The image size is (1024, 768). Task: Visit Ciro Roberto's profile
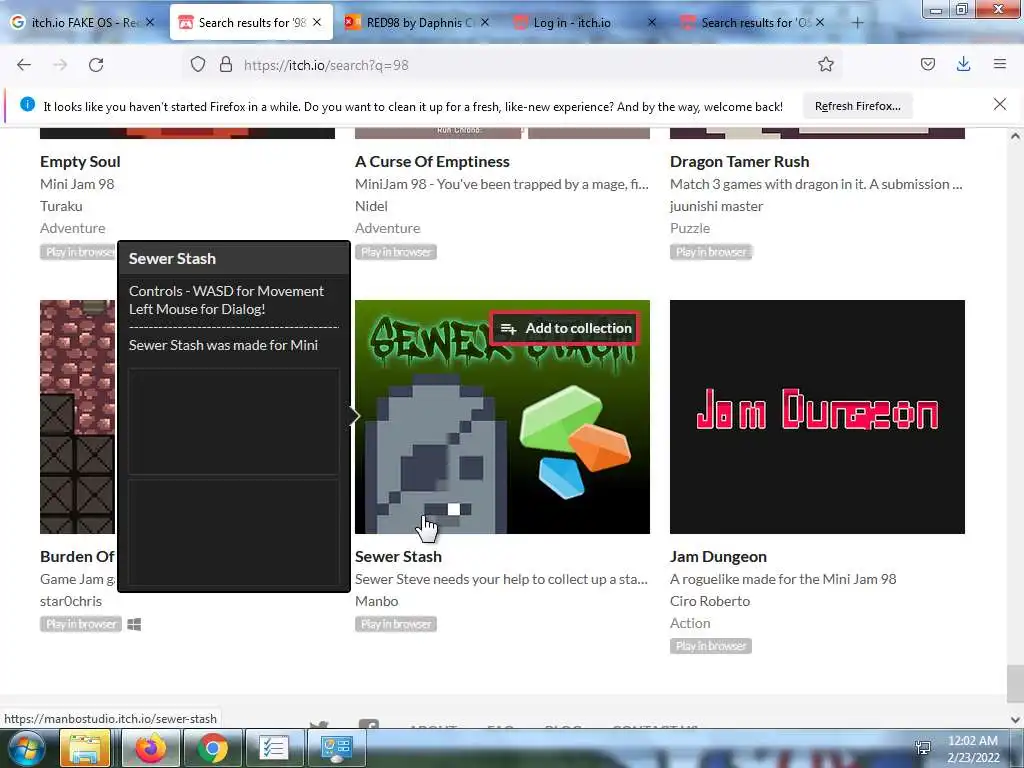pos(710,601)
